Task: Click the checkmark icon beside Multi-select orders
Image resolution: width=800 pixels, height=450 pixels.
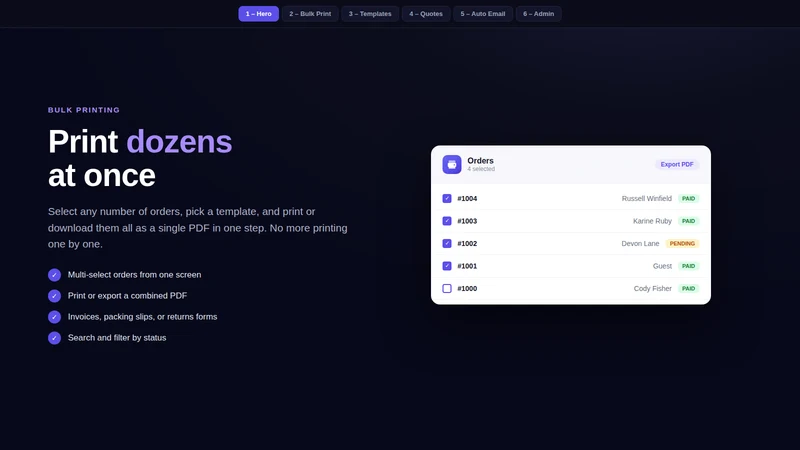Action: pos(55,275)
